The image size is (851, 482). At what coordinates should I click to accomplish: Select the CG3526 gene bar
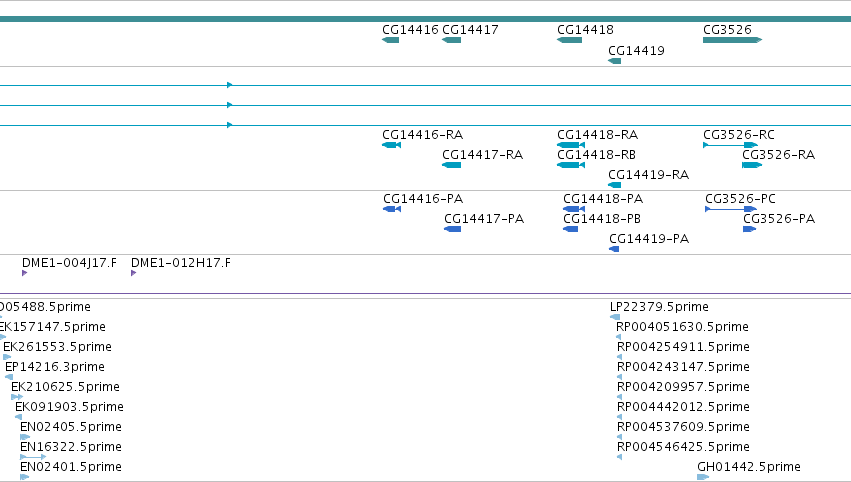point(732,40)
